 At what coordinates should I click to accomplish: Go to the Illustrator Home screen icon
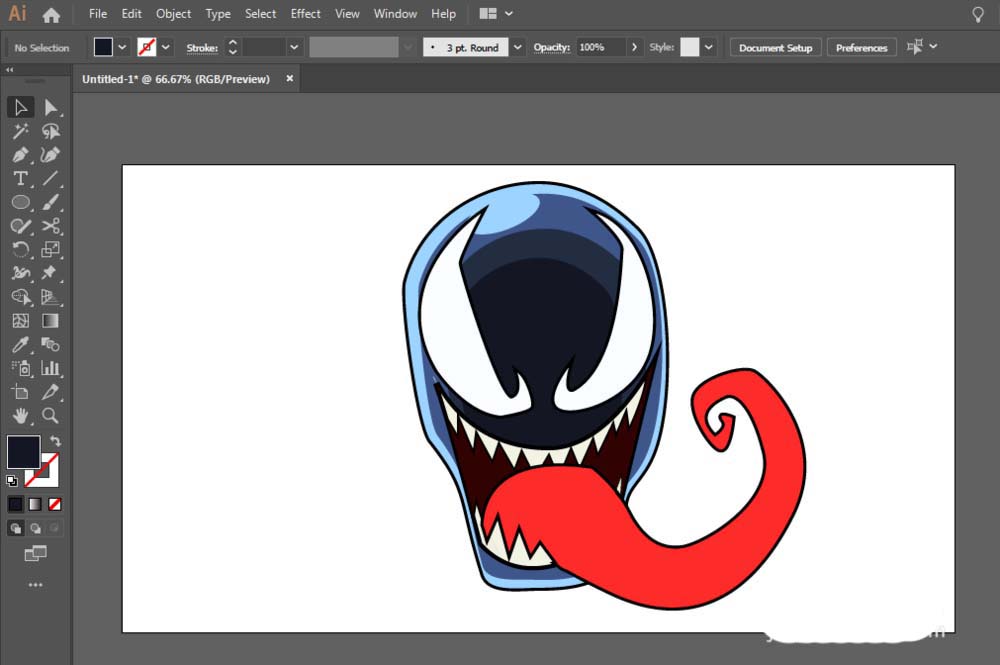[x=51, y=15]
